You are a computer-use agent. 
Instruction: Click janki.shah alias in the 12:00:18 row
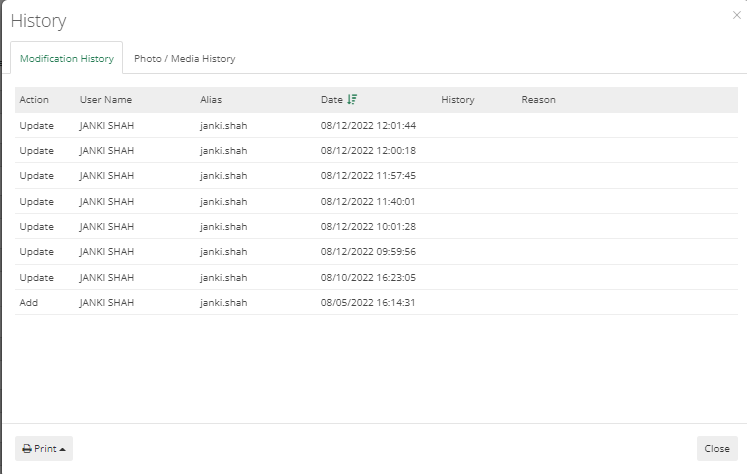click(223, 151)
